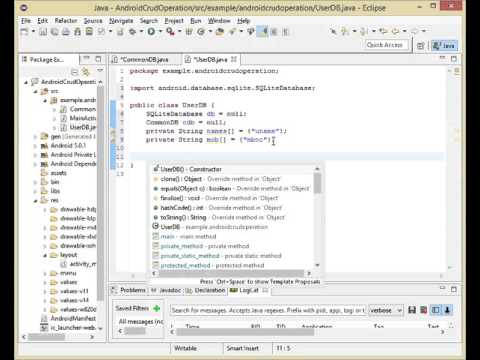Click Link with Editor in Package Explorer
Screen dimensions: 480x360
point(86,71)
